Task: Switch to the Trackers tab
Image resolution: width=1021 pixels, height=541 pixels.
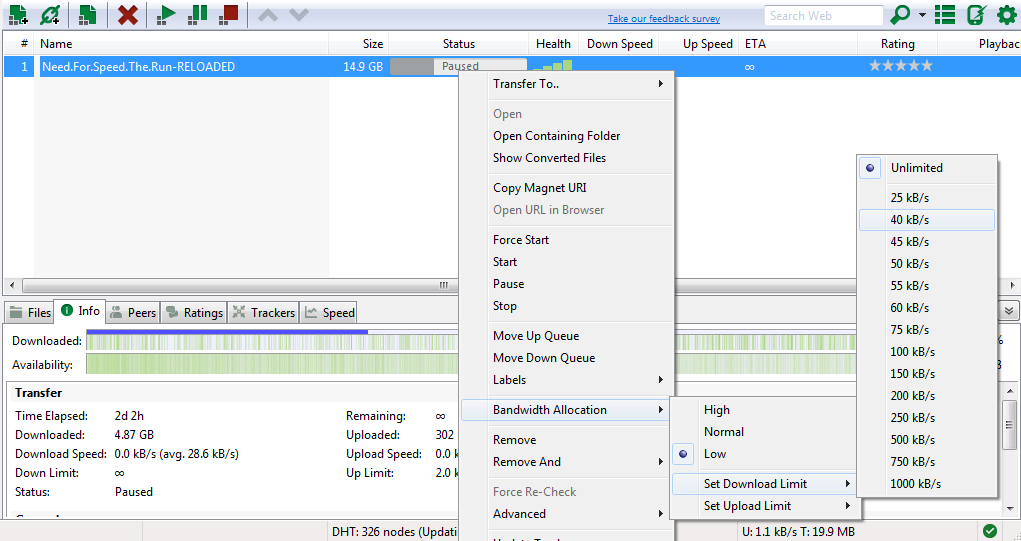Action: (x=264, y=312)
